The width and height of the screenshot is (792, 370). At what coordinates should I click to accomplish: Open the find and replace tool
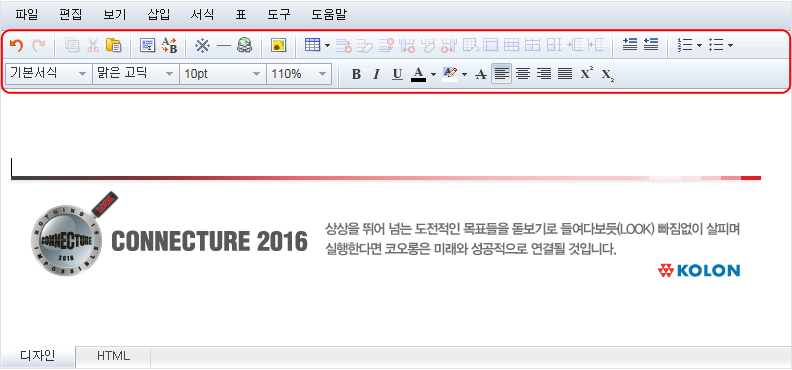[x=169, y=46]
